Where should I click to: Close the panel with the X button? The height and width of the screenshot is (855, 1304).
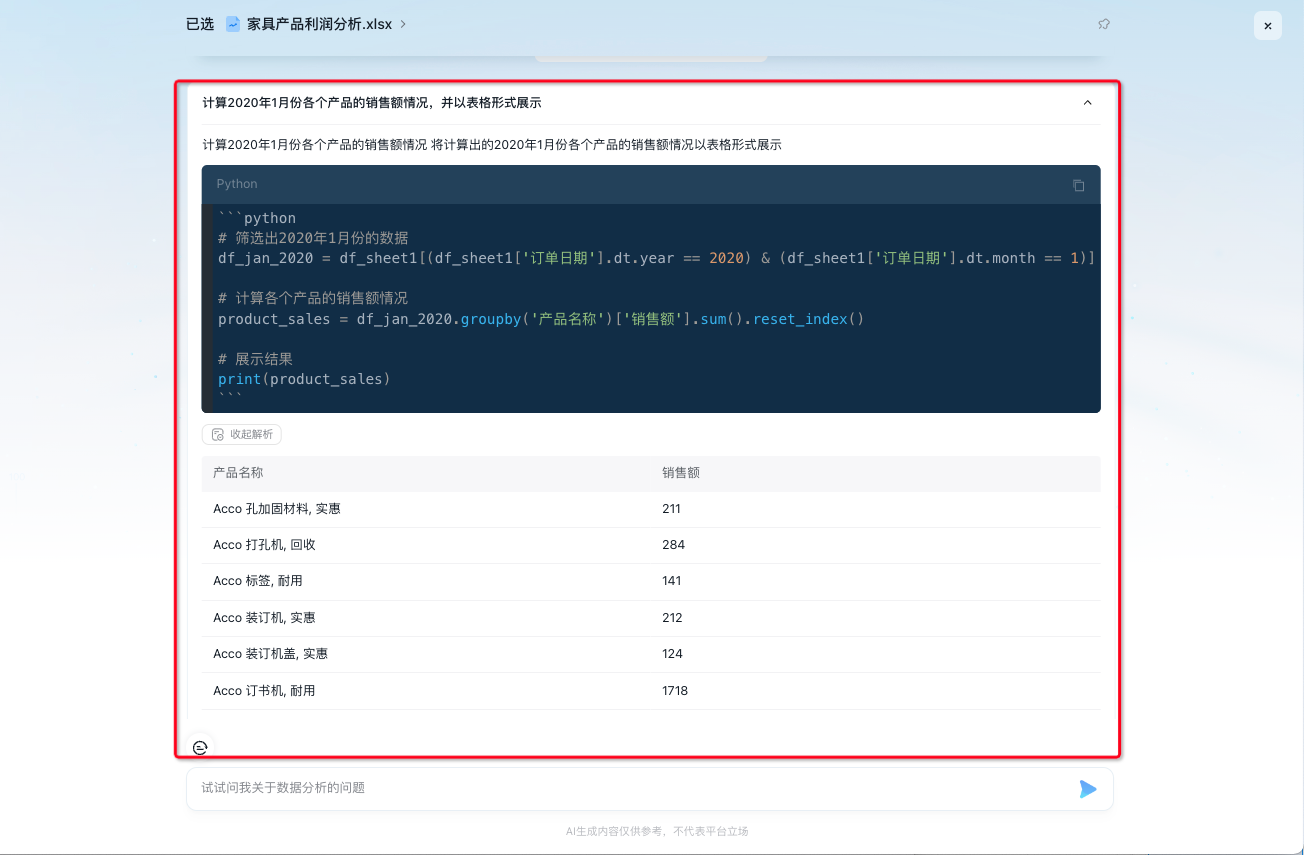point(1268,26)
